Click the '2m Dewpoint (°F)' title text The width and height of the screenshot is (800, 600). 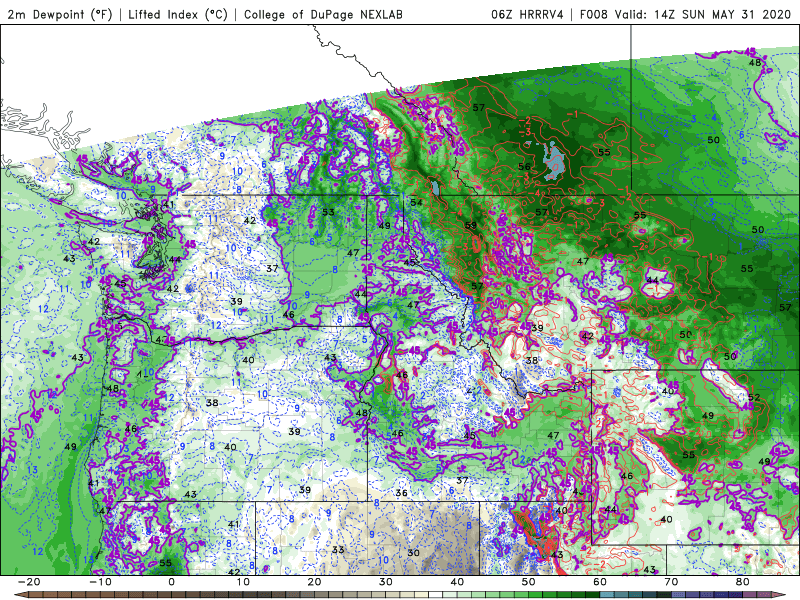point(59,14)
